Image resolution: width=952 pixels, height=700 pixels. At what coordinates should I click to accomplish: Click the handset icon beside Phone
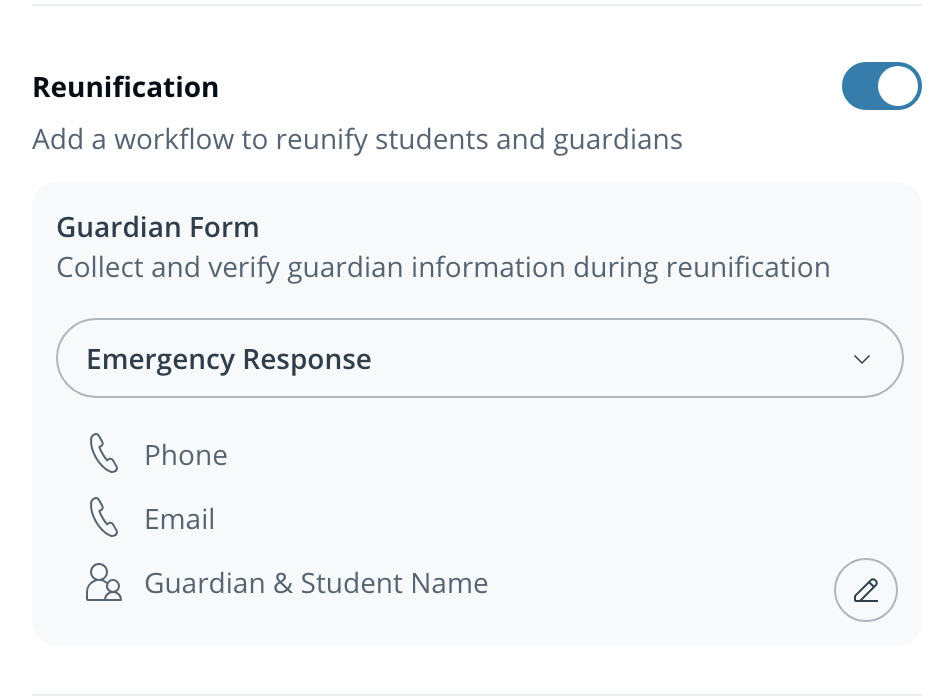click(103, 455)
